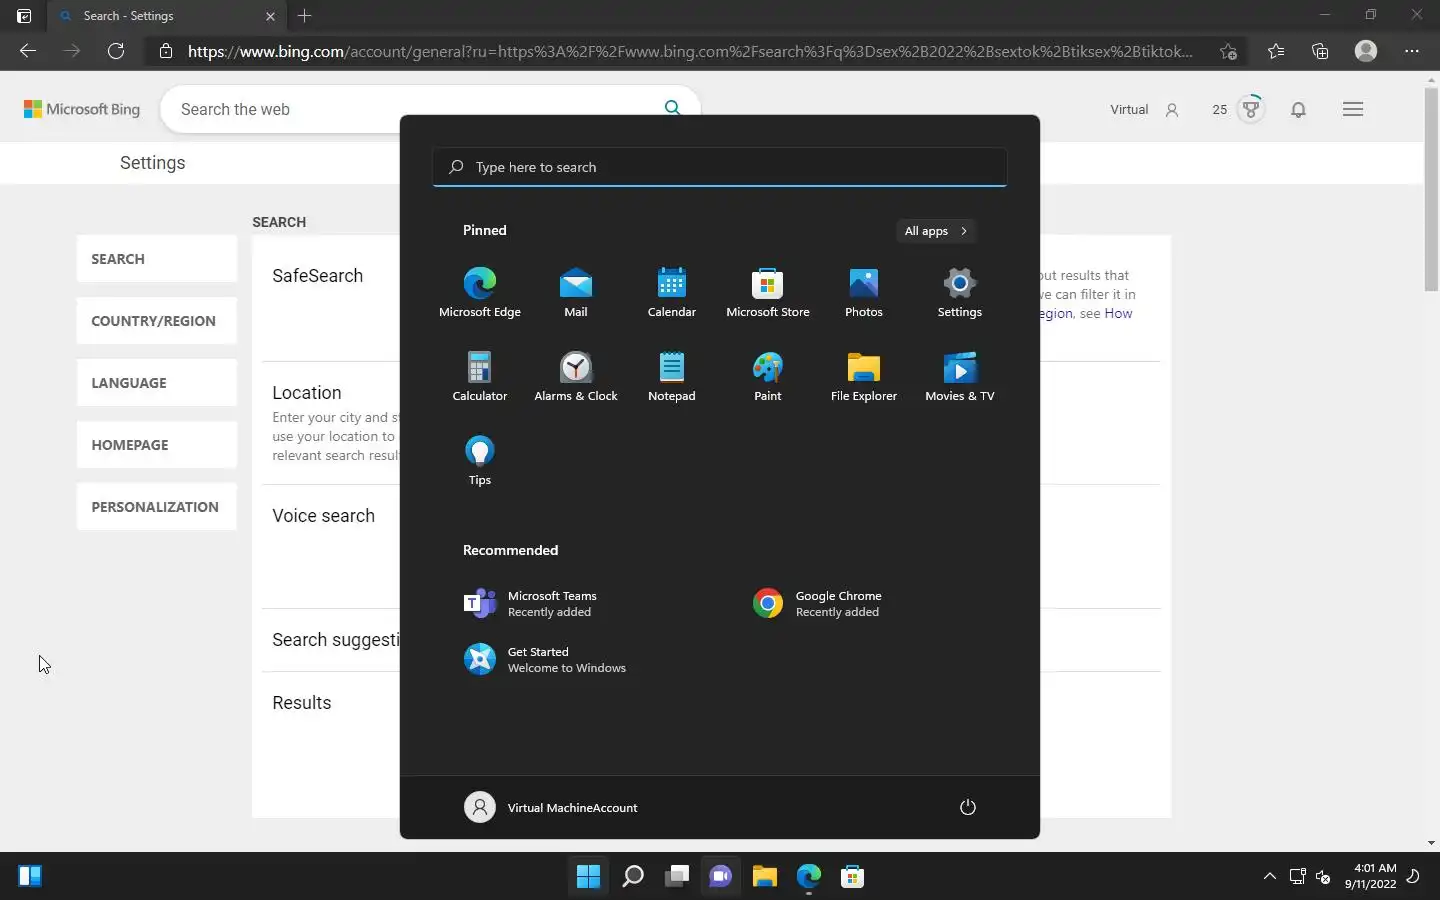The height and width of the screenshot is (900, 1440).
Task: Select the Search - Settings tab
Action: click(168, 16)
